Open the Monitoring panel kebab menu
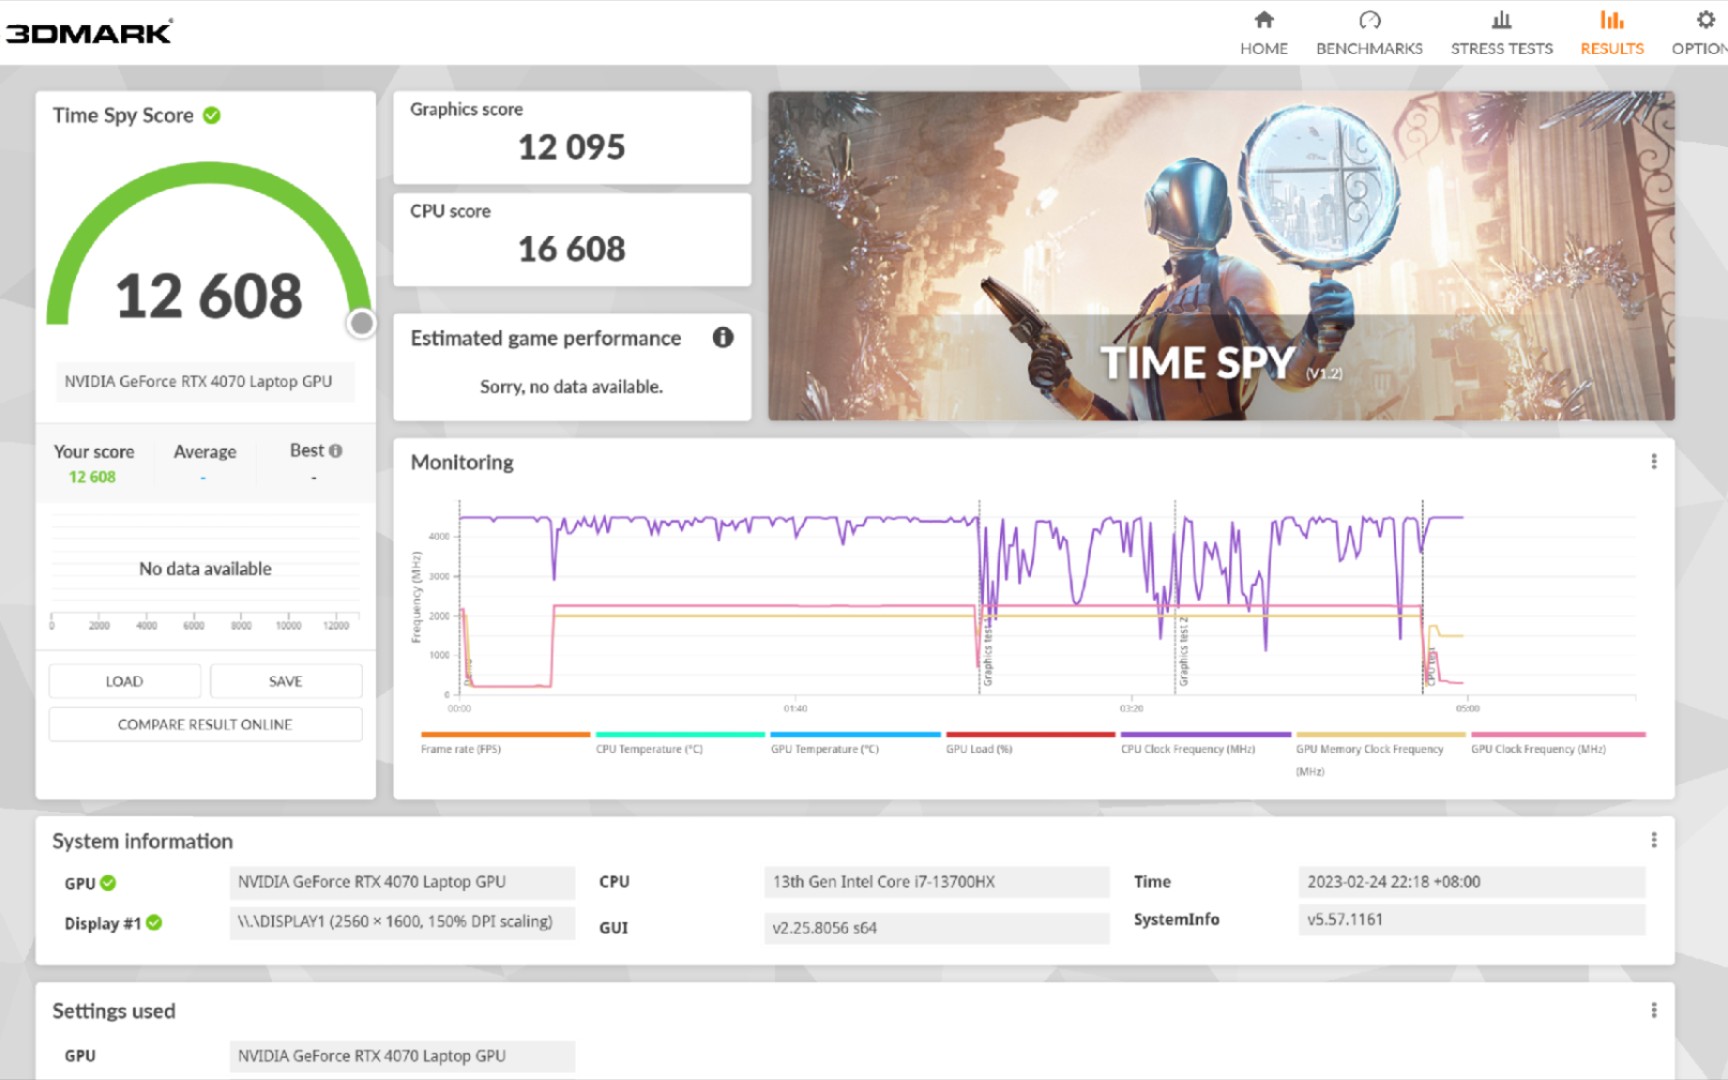Screen dimensions: 1728x1080 click(x=1655, y=459)
